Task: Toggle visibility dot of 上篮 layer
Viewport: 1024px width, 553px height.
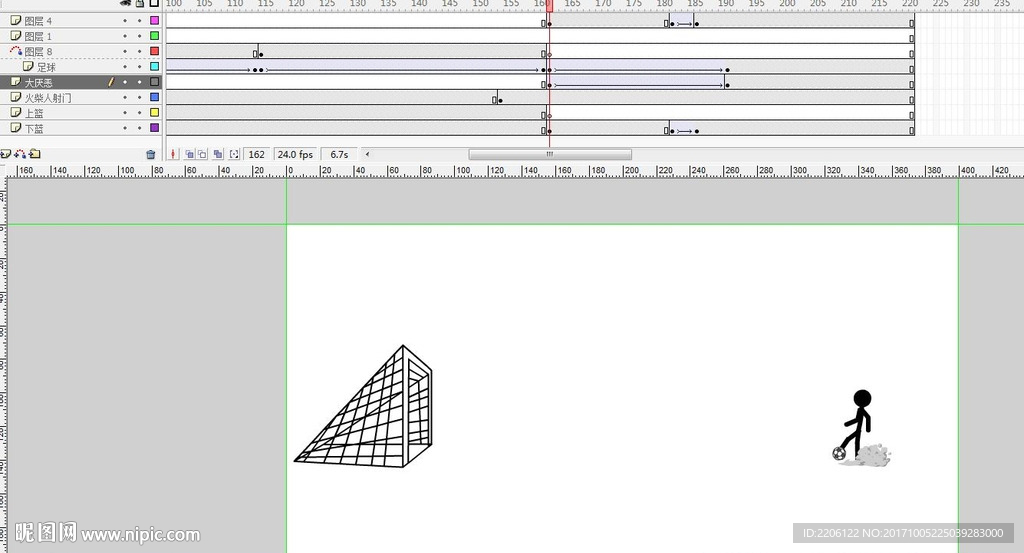Action: (x=125, y=113)
